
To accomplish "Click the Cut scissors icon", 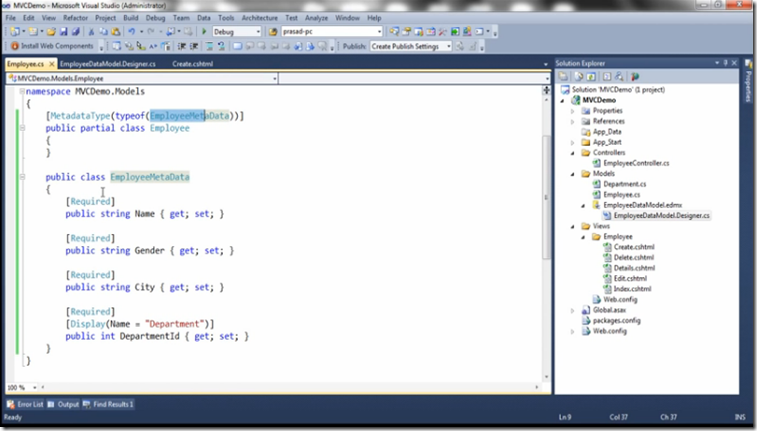I will coord(91,32).
